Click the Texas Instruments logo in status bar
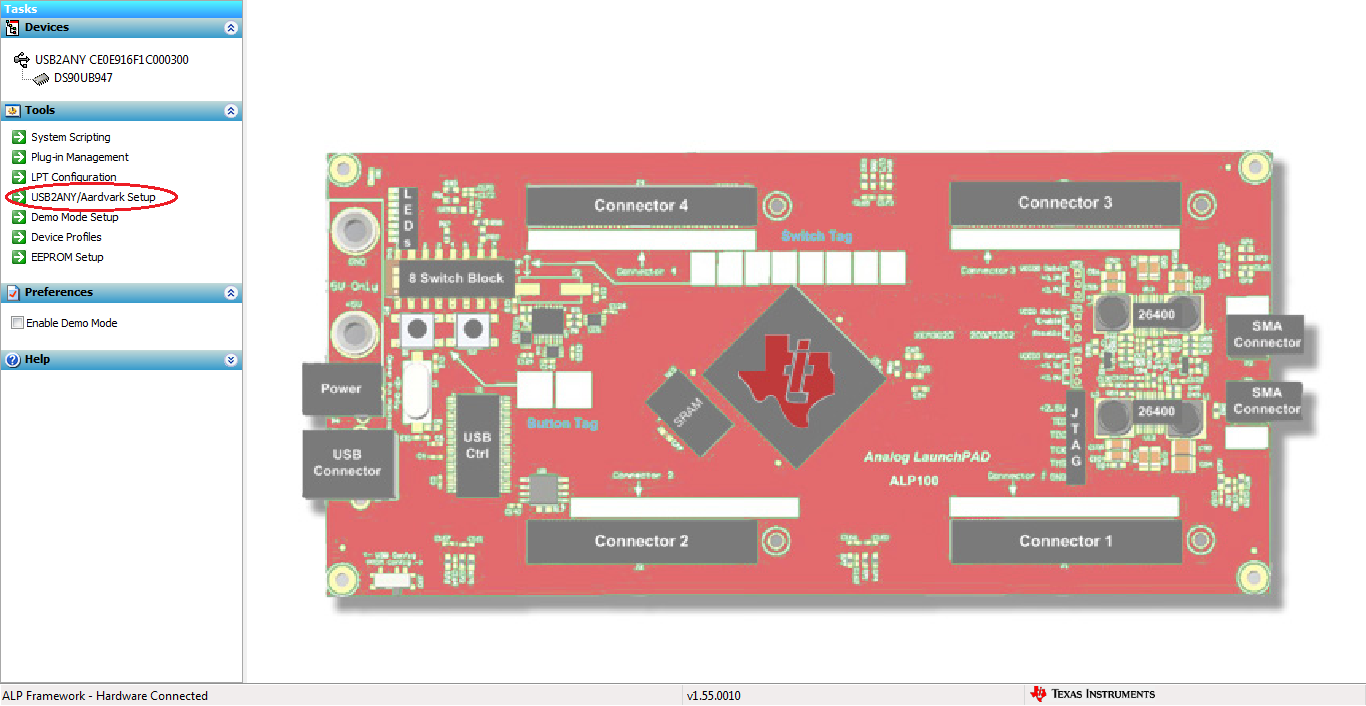1366x706 pixels. tap(1093, 694)
